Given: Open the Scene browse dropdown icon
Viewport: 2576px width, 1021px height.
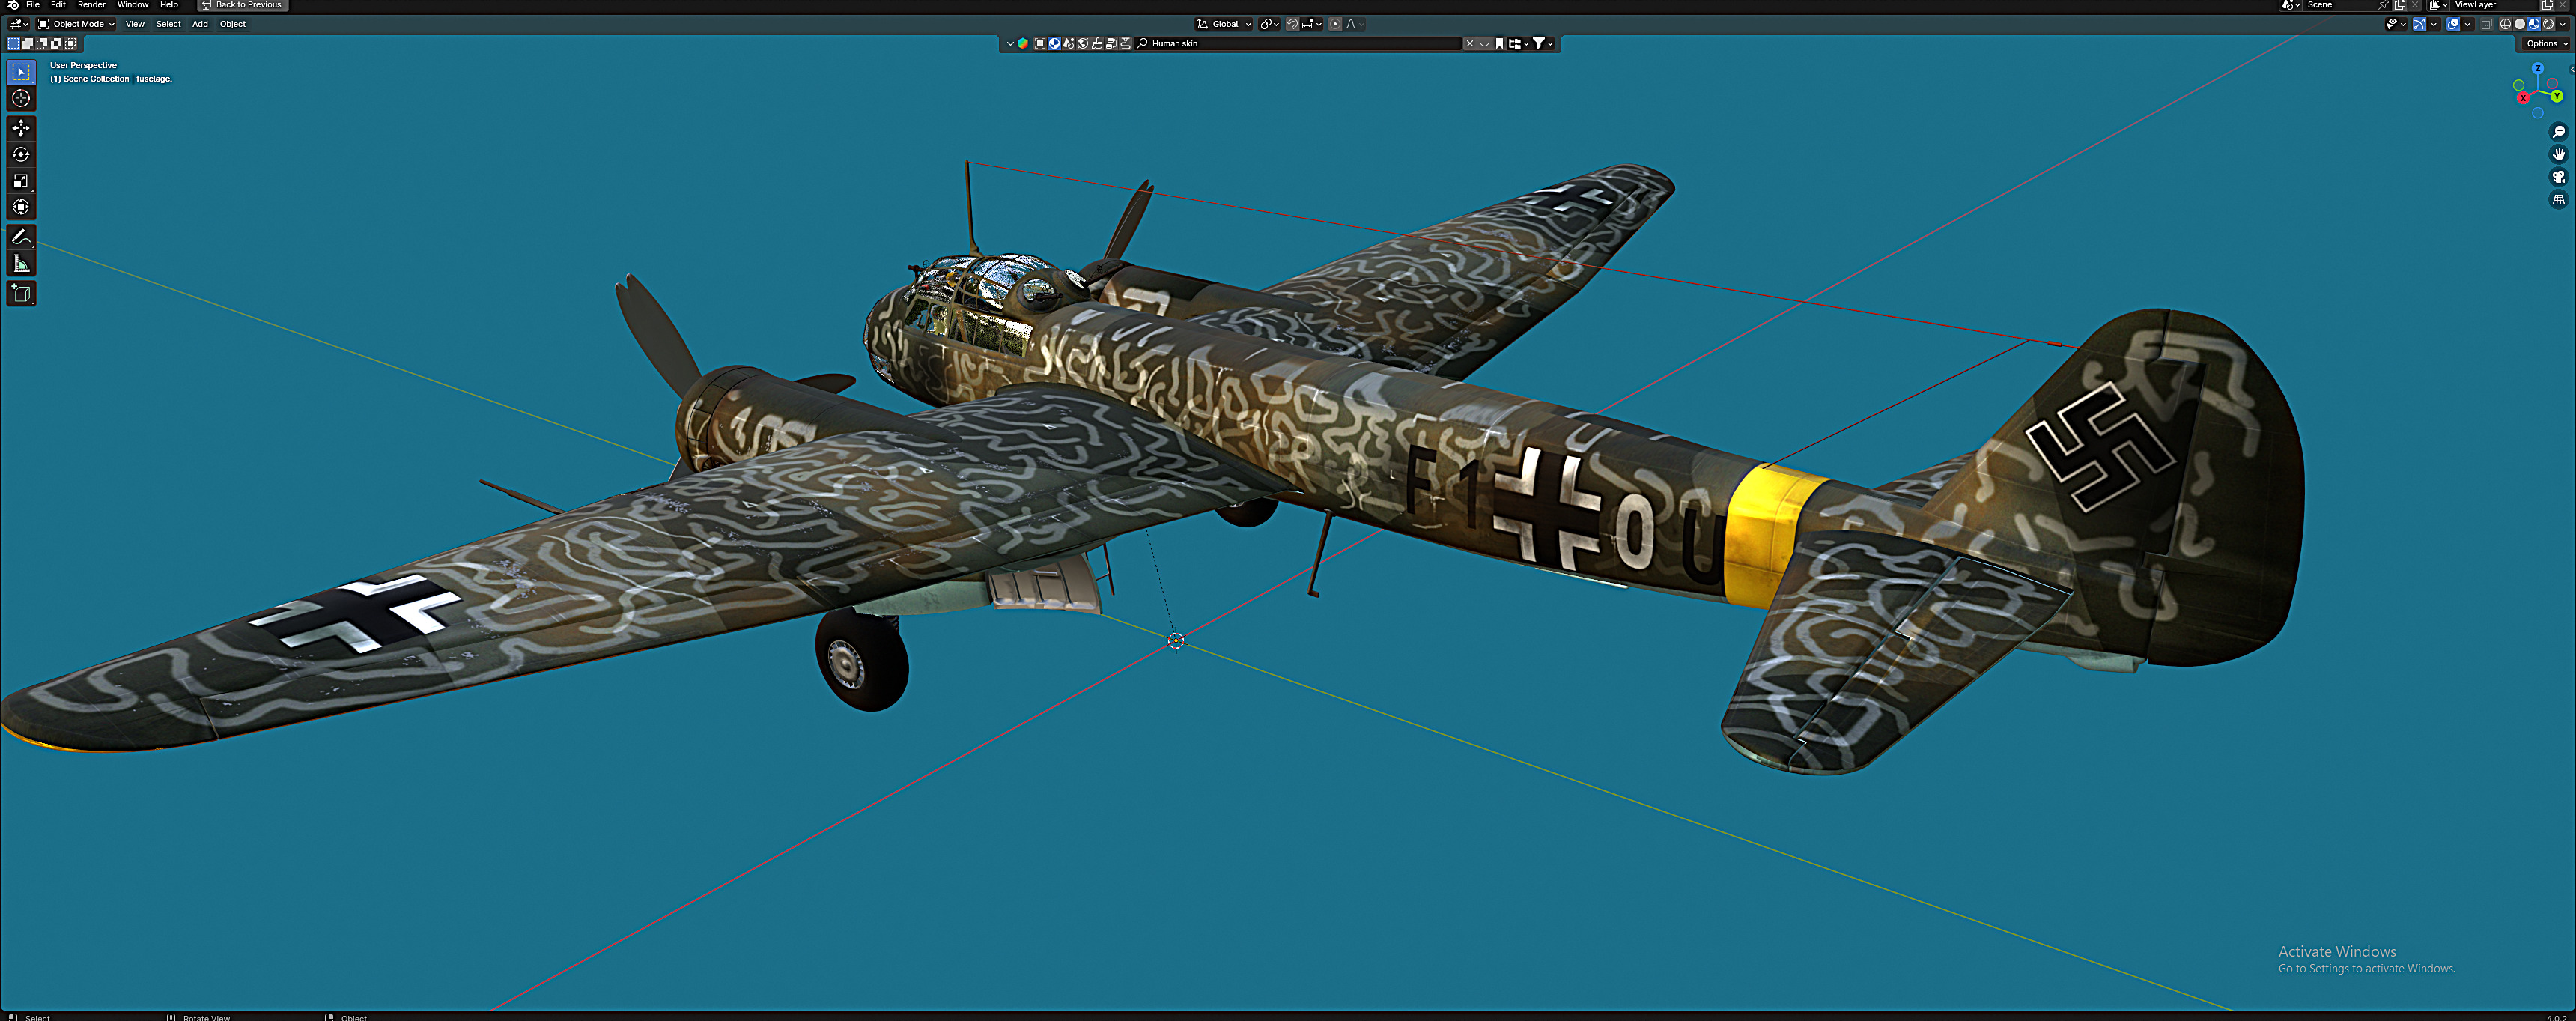Looking at the screenshot, I should (2291, 5).
